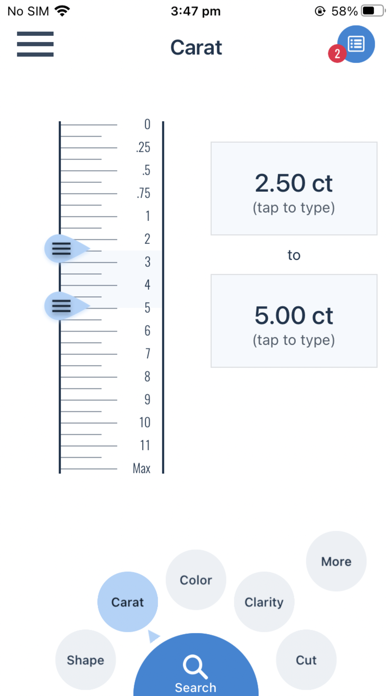Viewport: 392px width, 696px height.
Task: Open the hamburger menu
Action: point(35,44)
